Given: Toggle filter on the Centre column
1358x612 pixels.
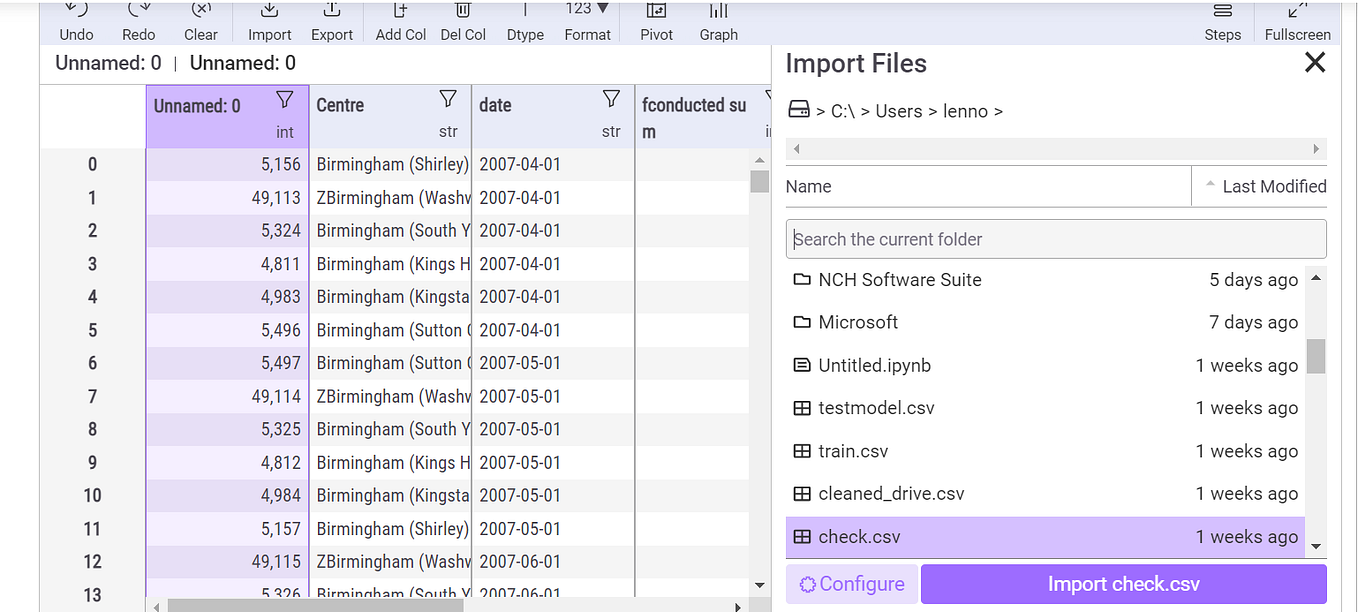Looking at the screenshot, I should click(448, 99).
